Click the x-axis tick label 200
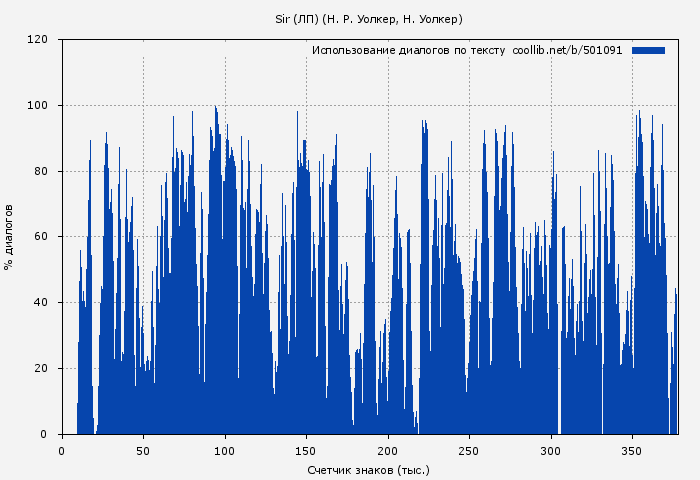 [x=388, y=450]
